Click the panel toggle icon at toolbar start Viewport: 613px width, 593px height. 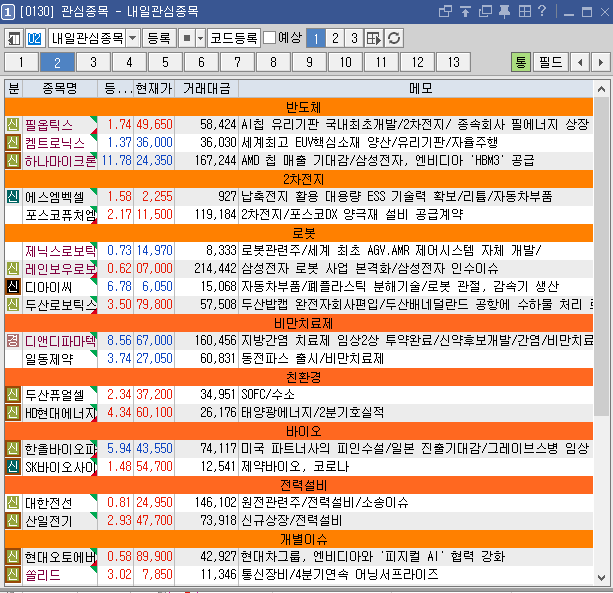pos(14,38)
